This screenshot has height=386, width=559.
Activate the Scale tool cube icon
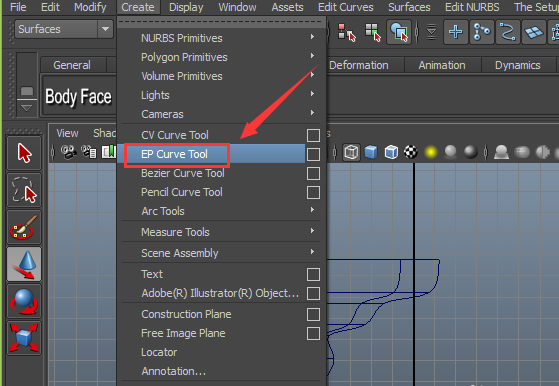coord(24,338)
